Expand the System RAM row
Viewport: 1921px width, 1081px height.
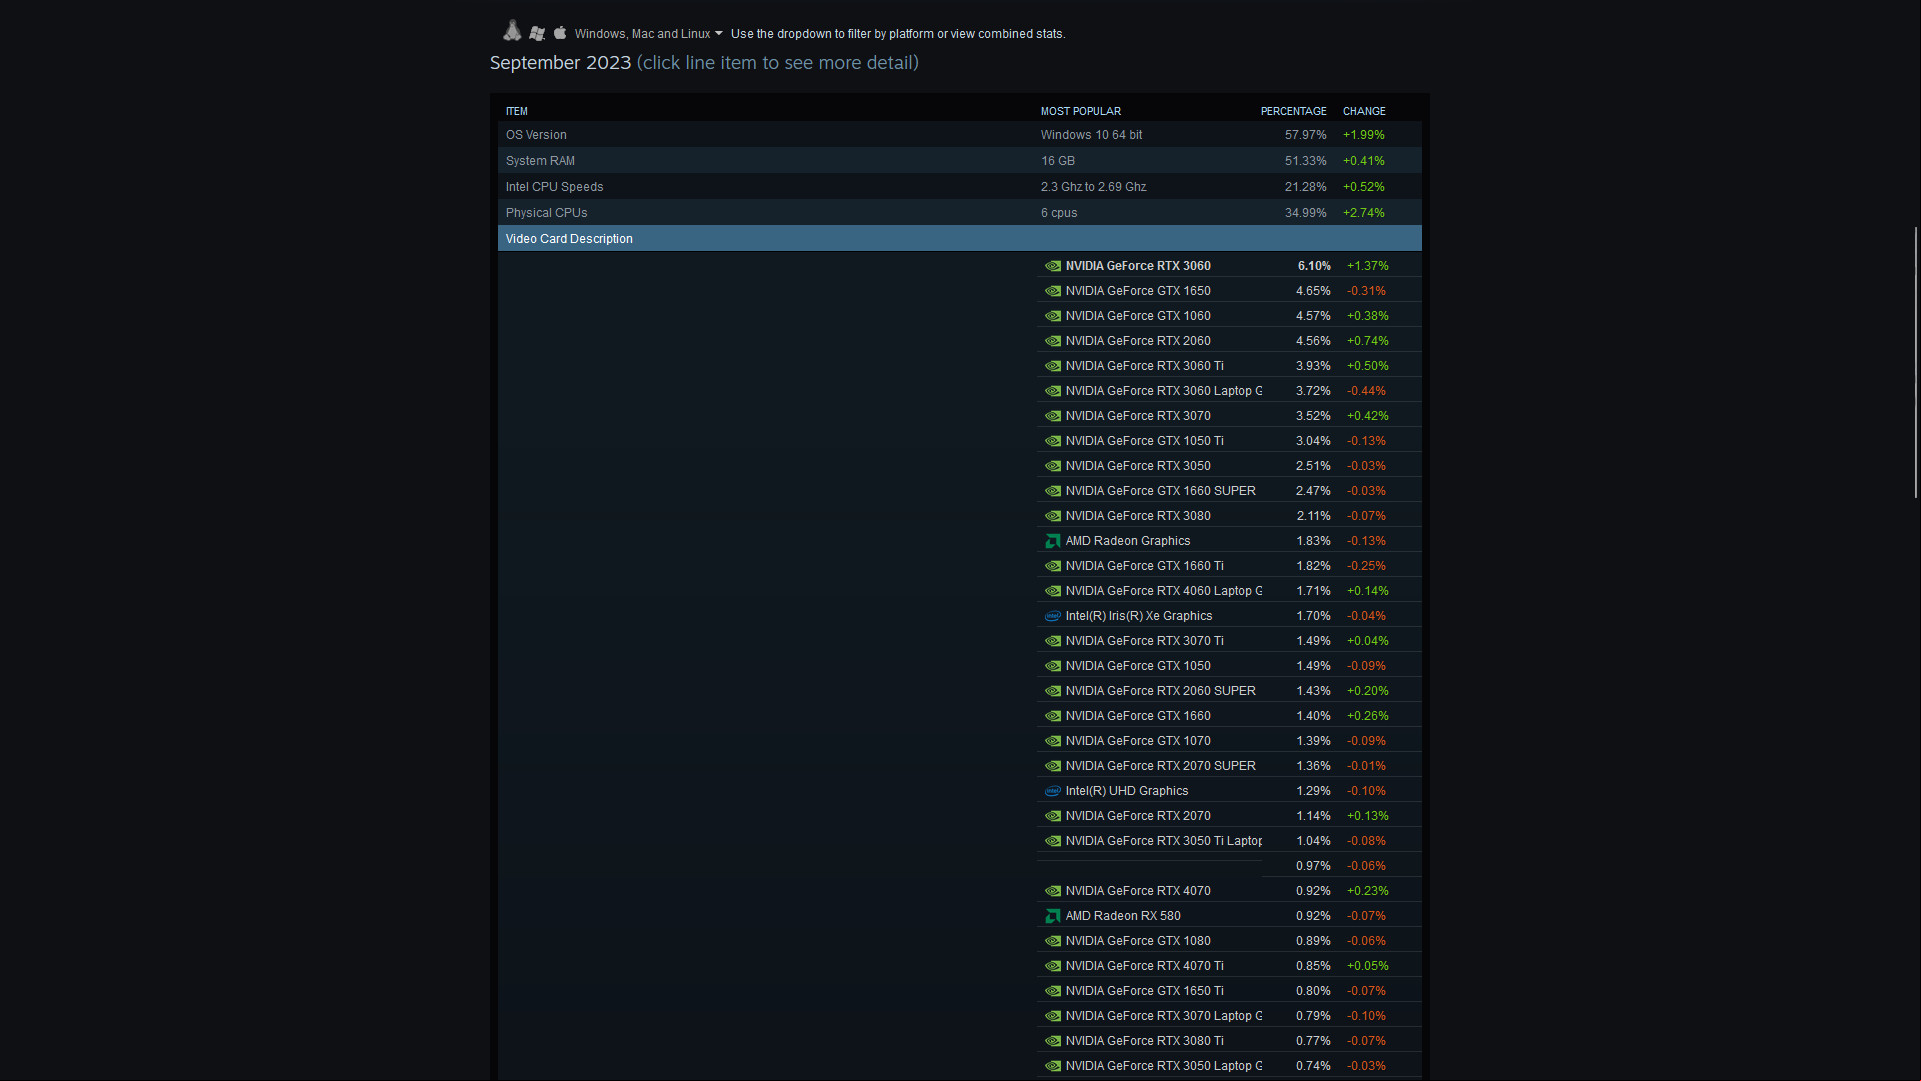coord(959,161)
